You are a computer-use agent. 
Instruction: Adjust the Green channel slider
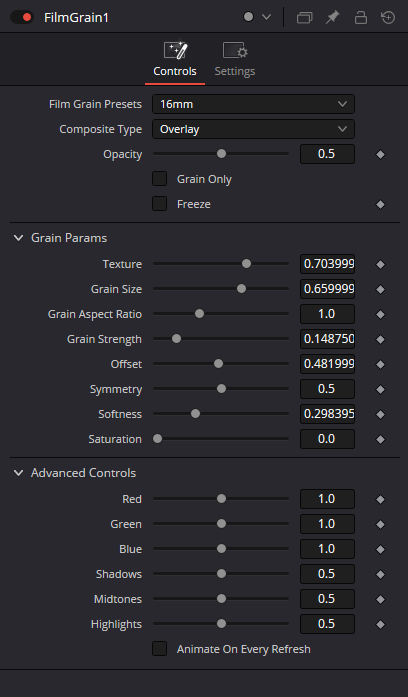[221, 524]
